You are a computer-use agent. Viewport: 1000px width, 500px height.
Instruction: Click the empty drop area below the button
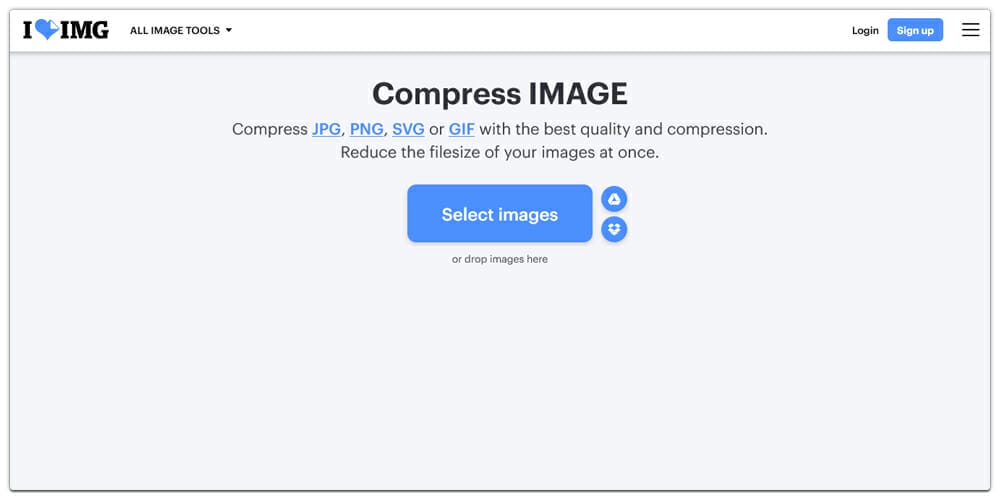[500, 376]
